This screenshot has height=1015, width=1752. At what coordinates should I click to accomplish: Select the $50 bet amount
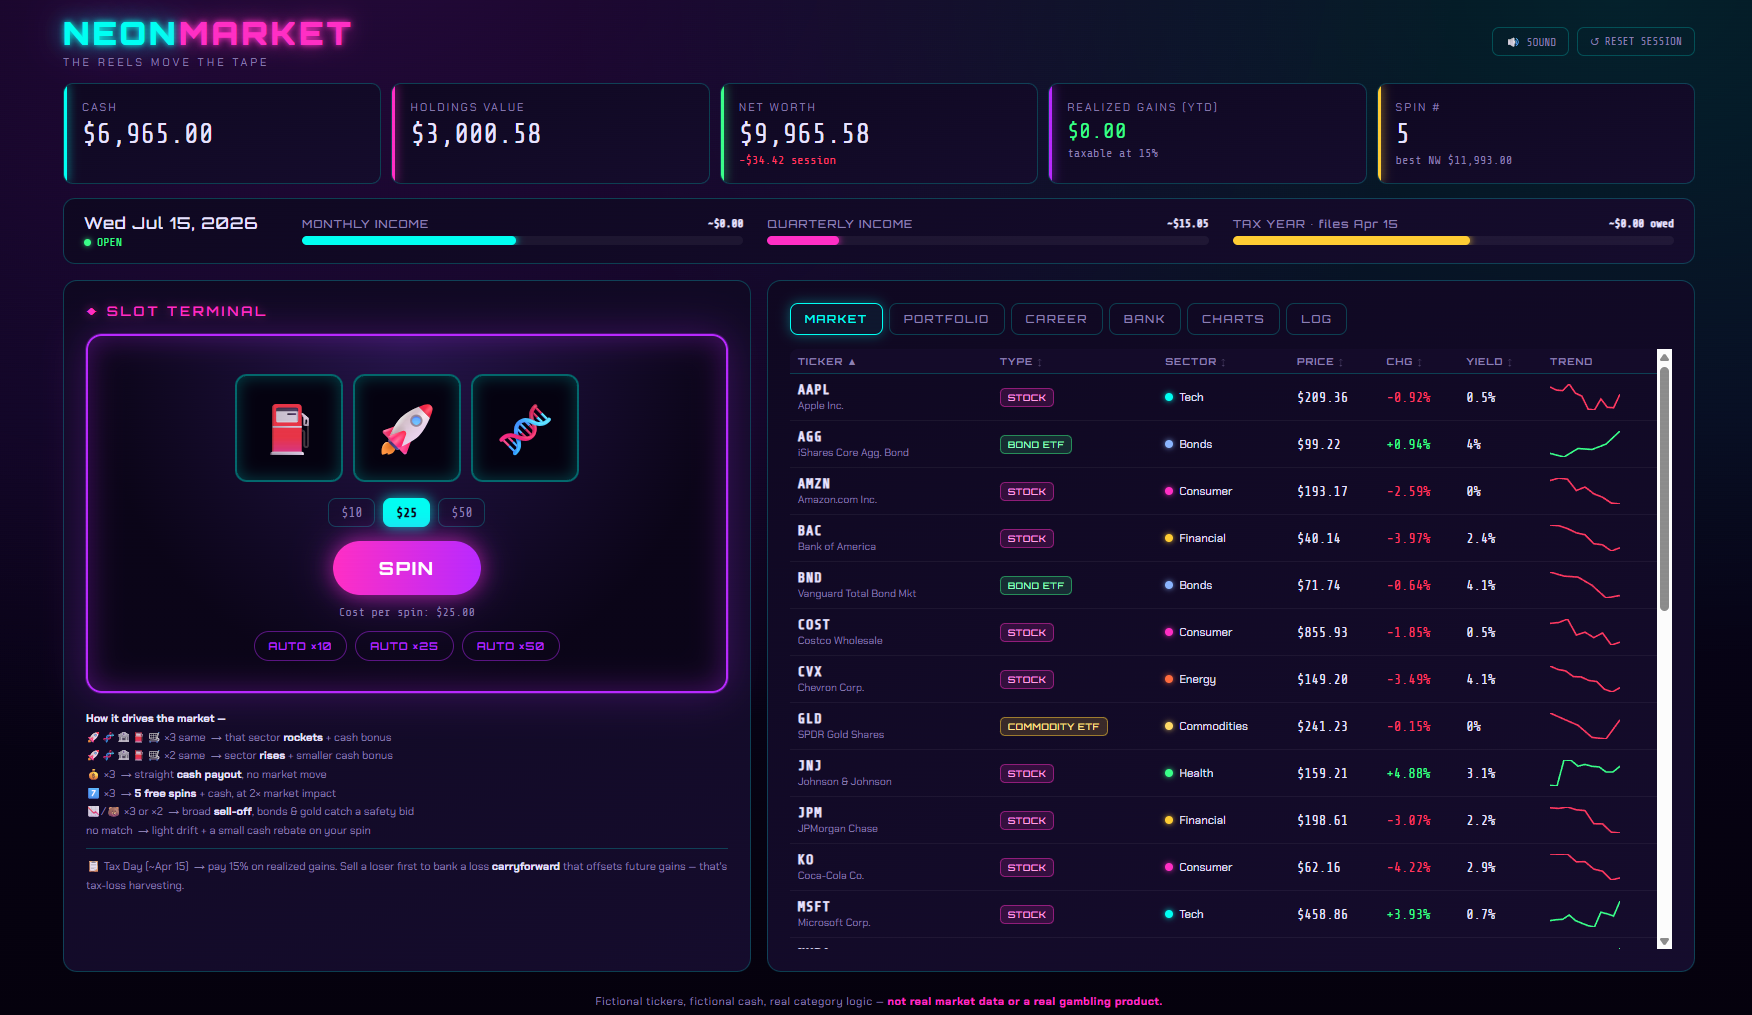pyautogui.click(x=461, y=512)
